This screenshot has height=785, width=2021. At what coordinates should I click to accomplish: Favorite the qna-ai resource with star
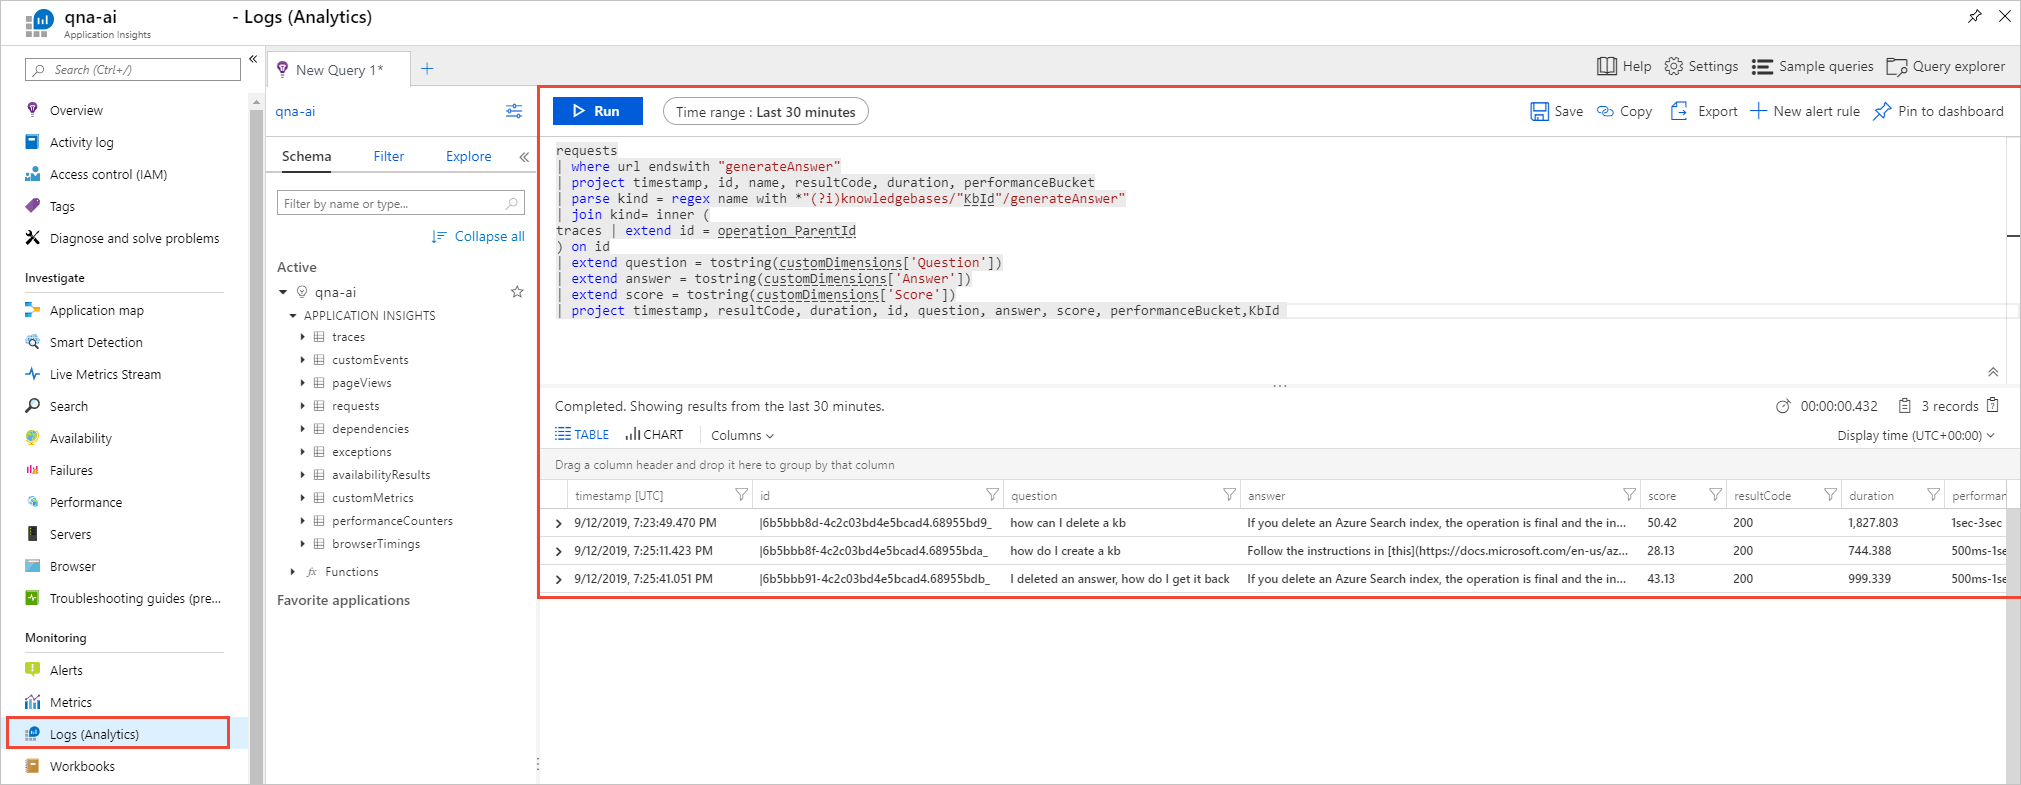point(517,292)
